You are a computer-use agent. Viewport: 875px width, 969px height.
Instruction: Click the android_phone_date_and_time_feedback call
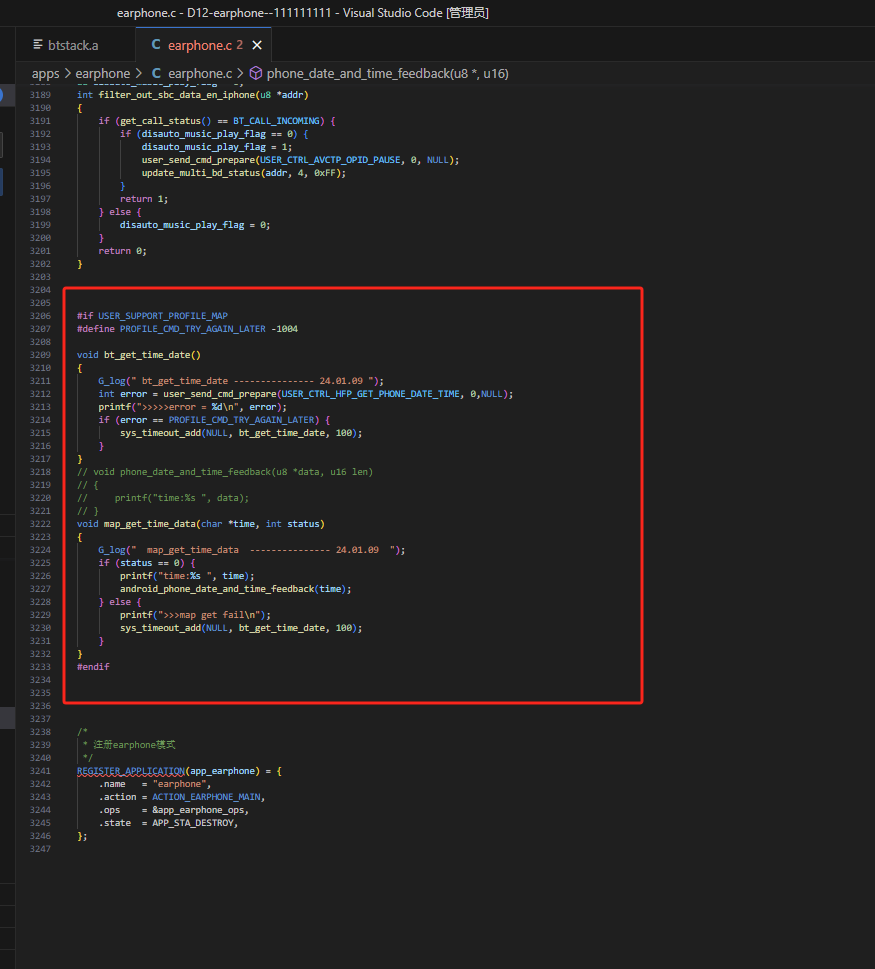(x=235, y=589)
